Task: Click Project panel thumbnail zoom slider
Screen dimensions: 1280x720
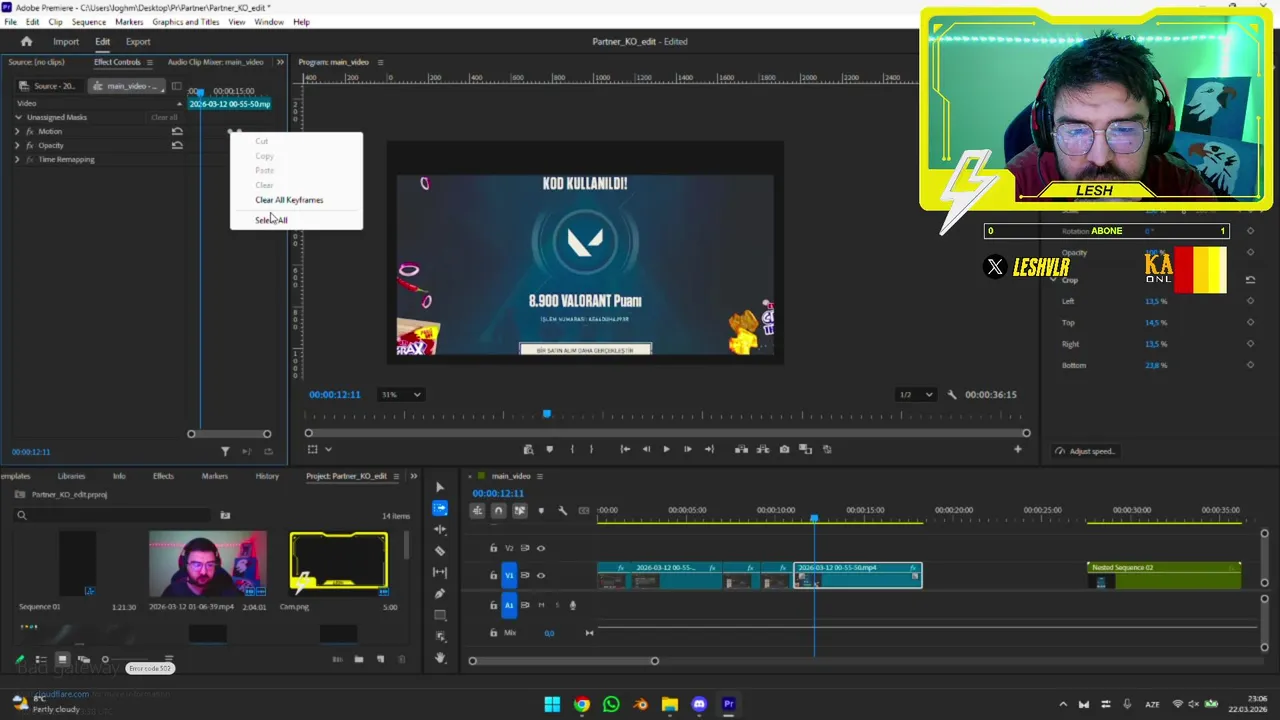Action: (105, 660)
